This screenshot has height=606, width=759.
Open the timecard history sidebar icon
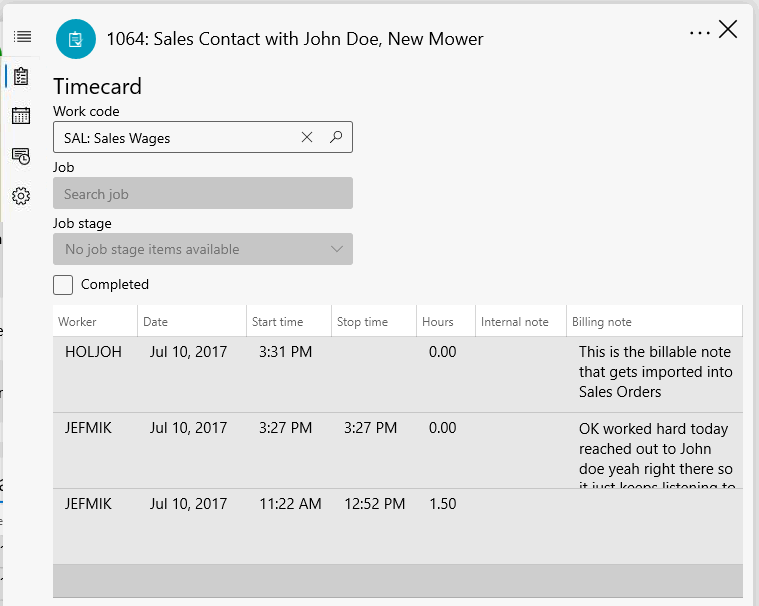(21, 156)
